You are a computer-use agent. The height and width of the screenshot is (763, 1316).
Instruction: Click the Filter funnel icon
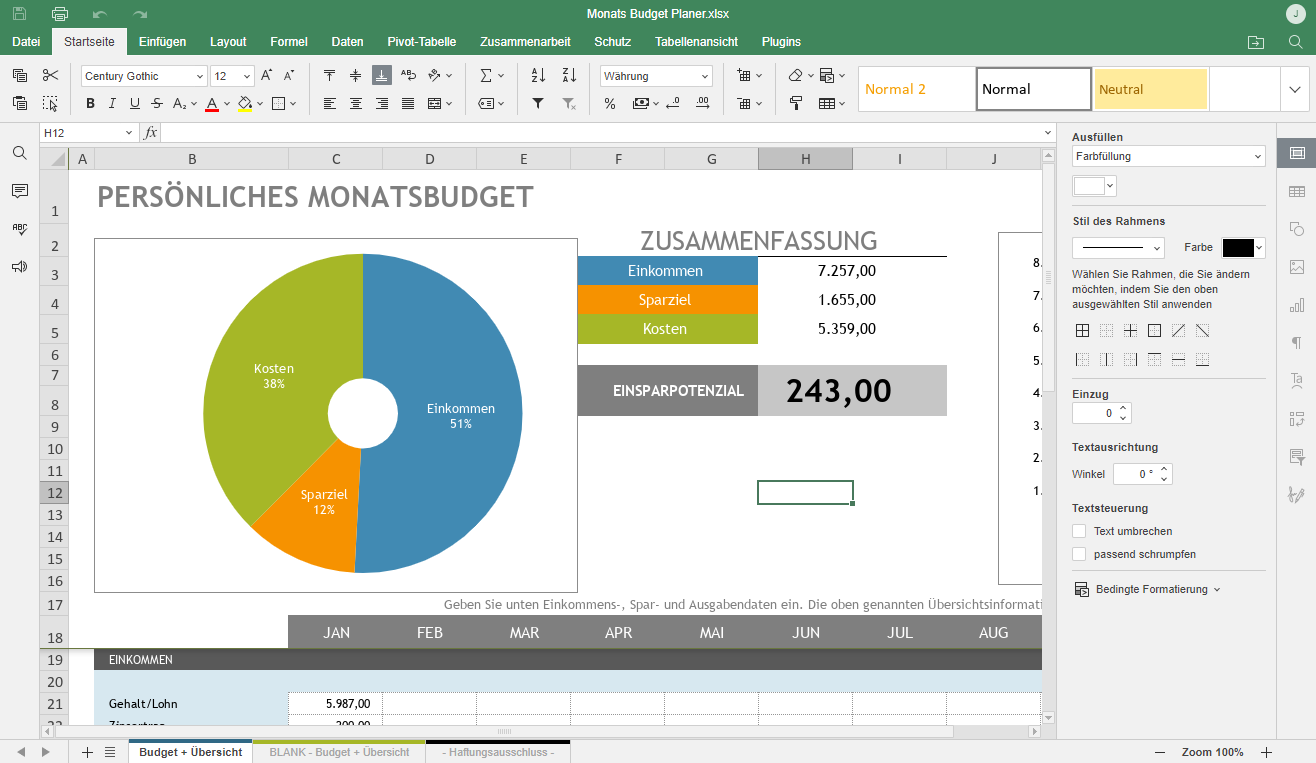[x=538, y=103]
